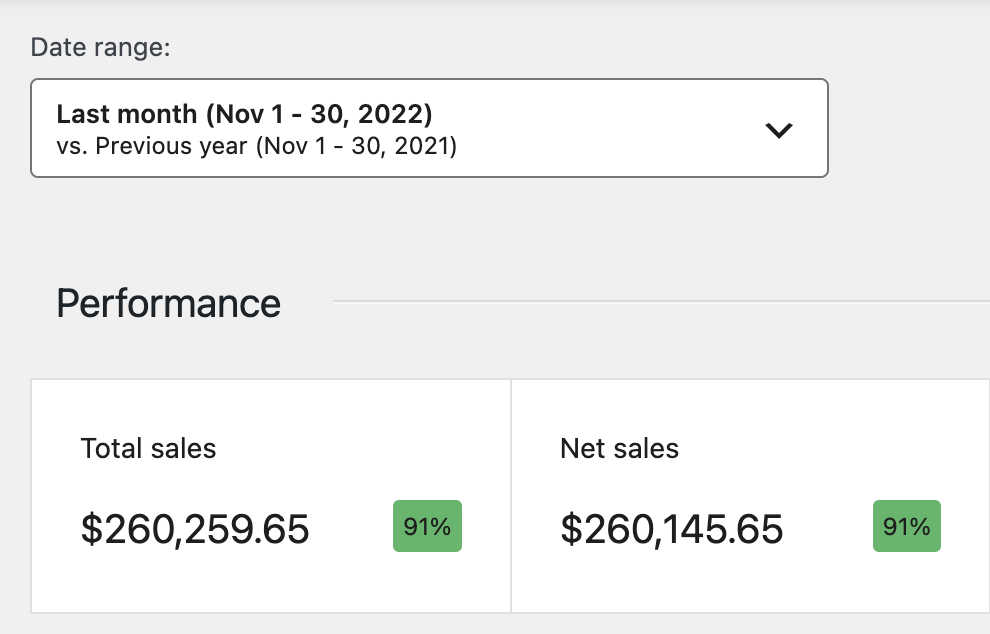
Task: Click empty space right of Net sales label
Action: coord(820,448)
